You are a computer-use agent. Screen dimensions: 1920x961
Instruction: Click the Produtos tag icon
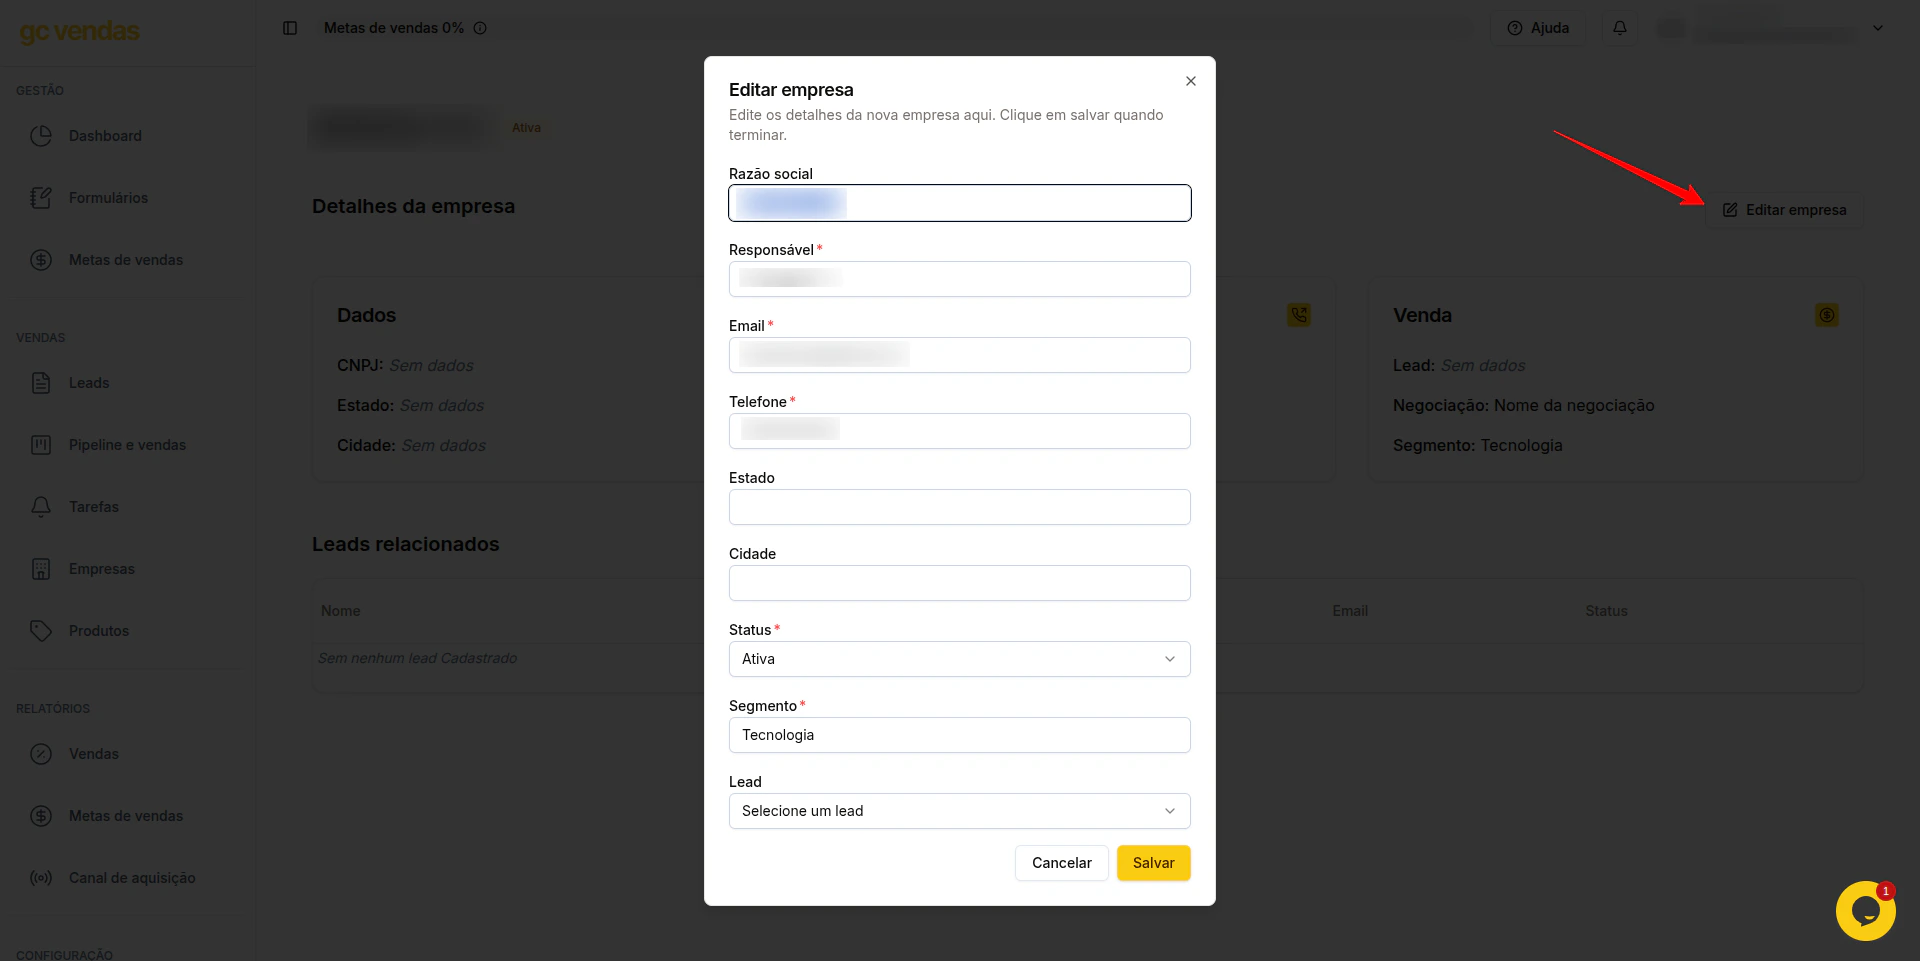41,631
